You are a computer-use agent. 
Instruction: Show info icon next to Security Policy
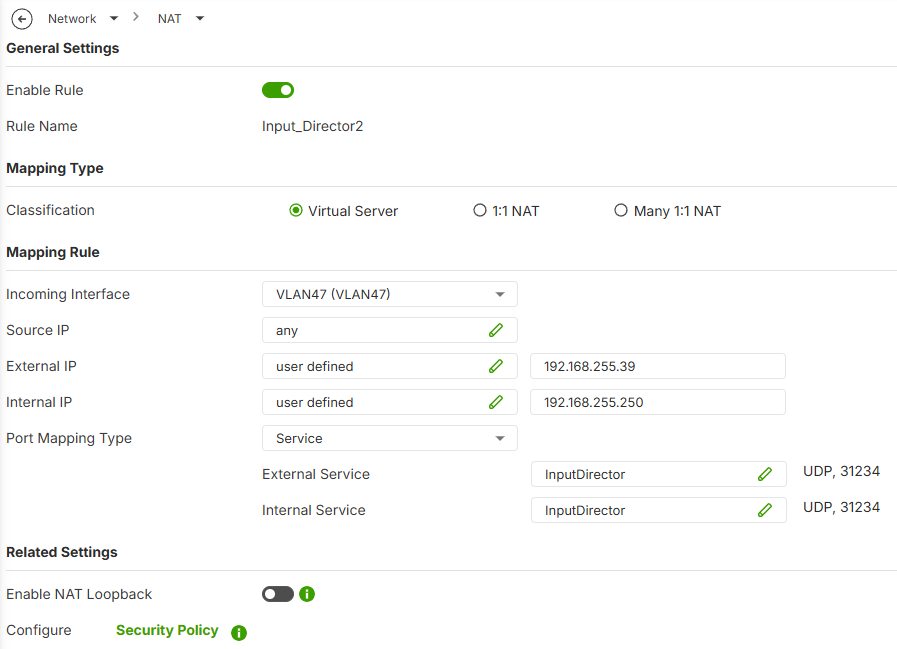point(239,632)
